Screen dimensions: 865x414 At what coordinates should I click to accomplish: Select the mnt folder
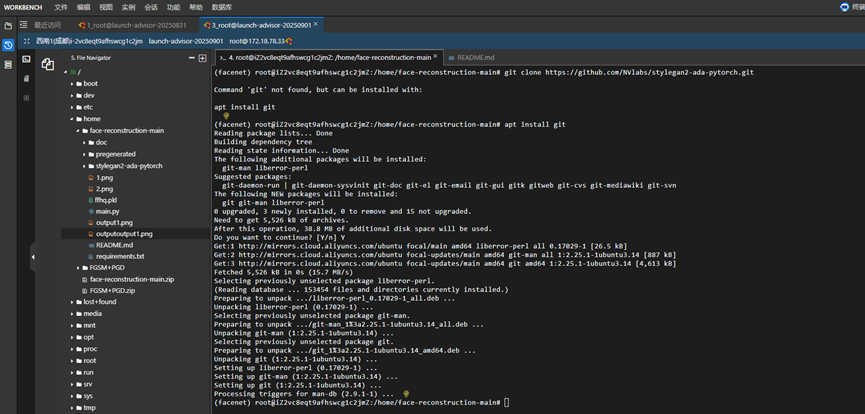89,326
